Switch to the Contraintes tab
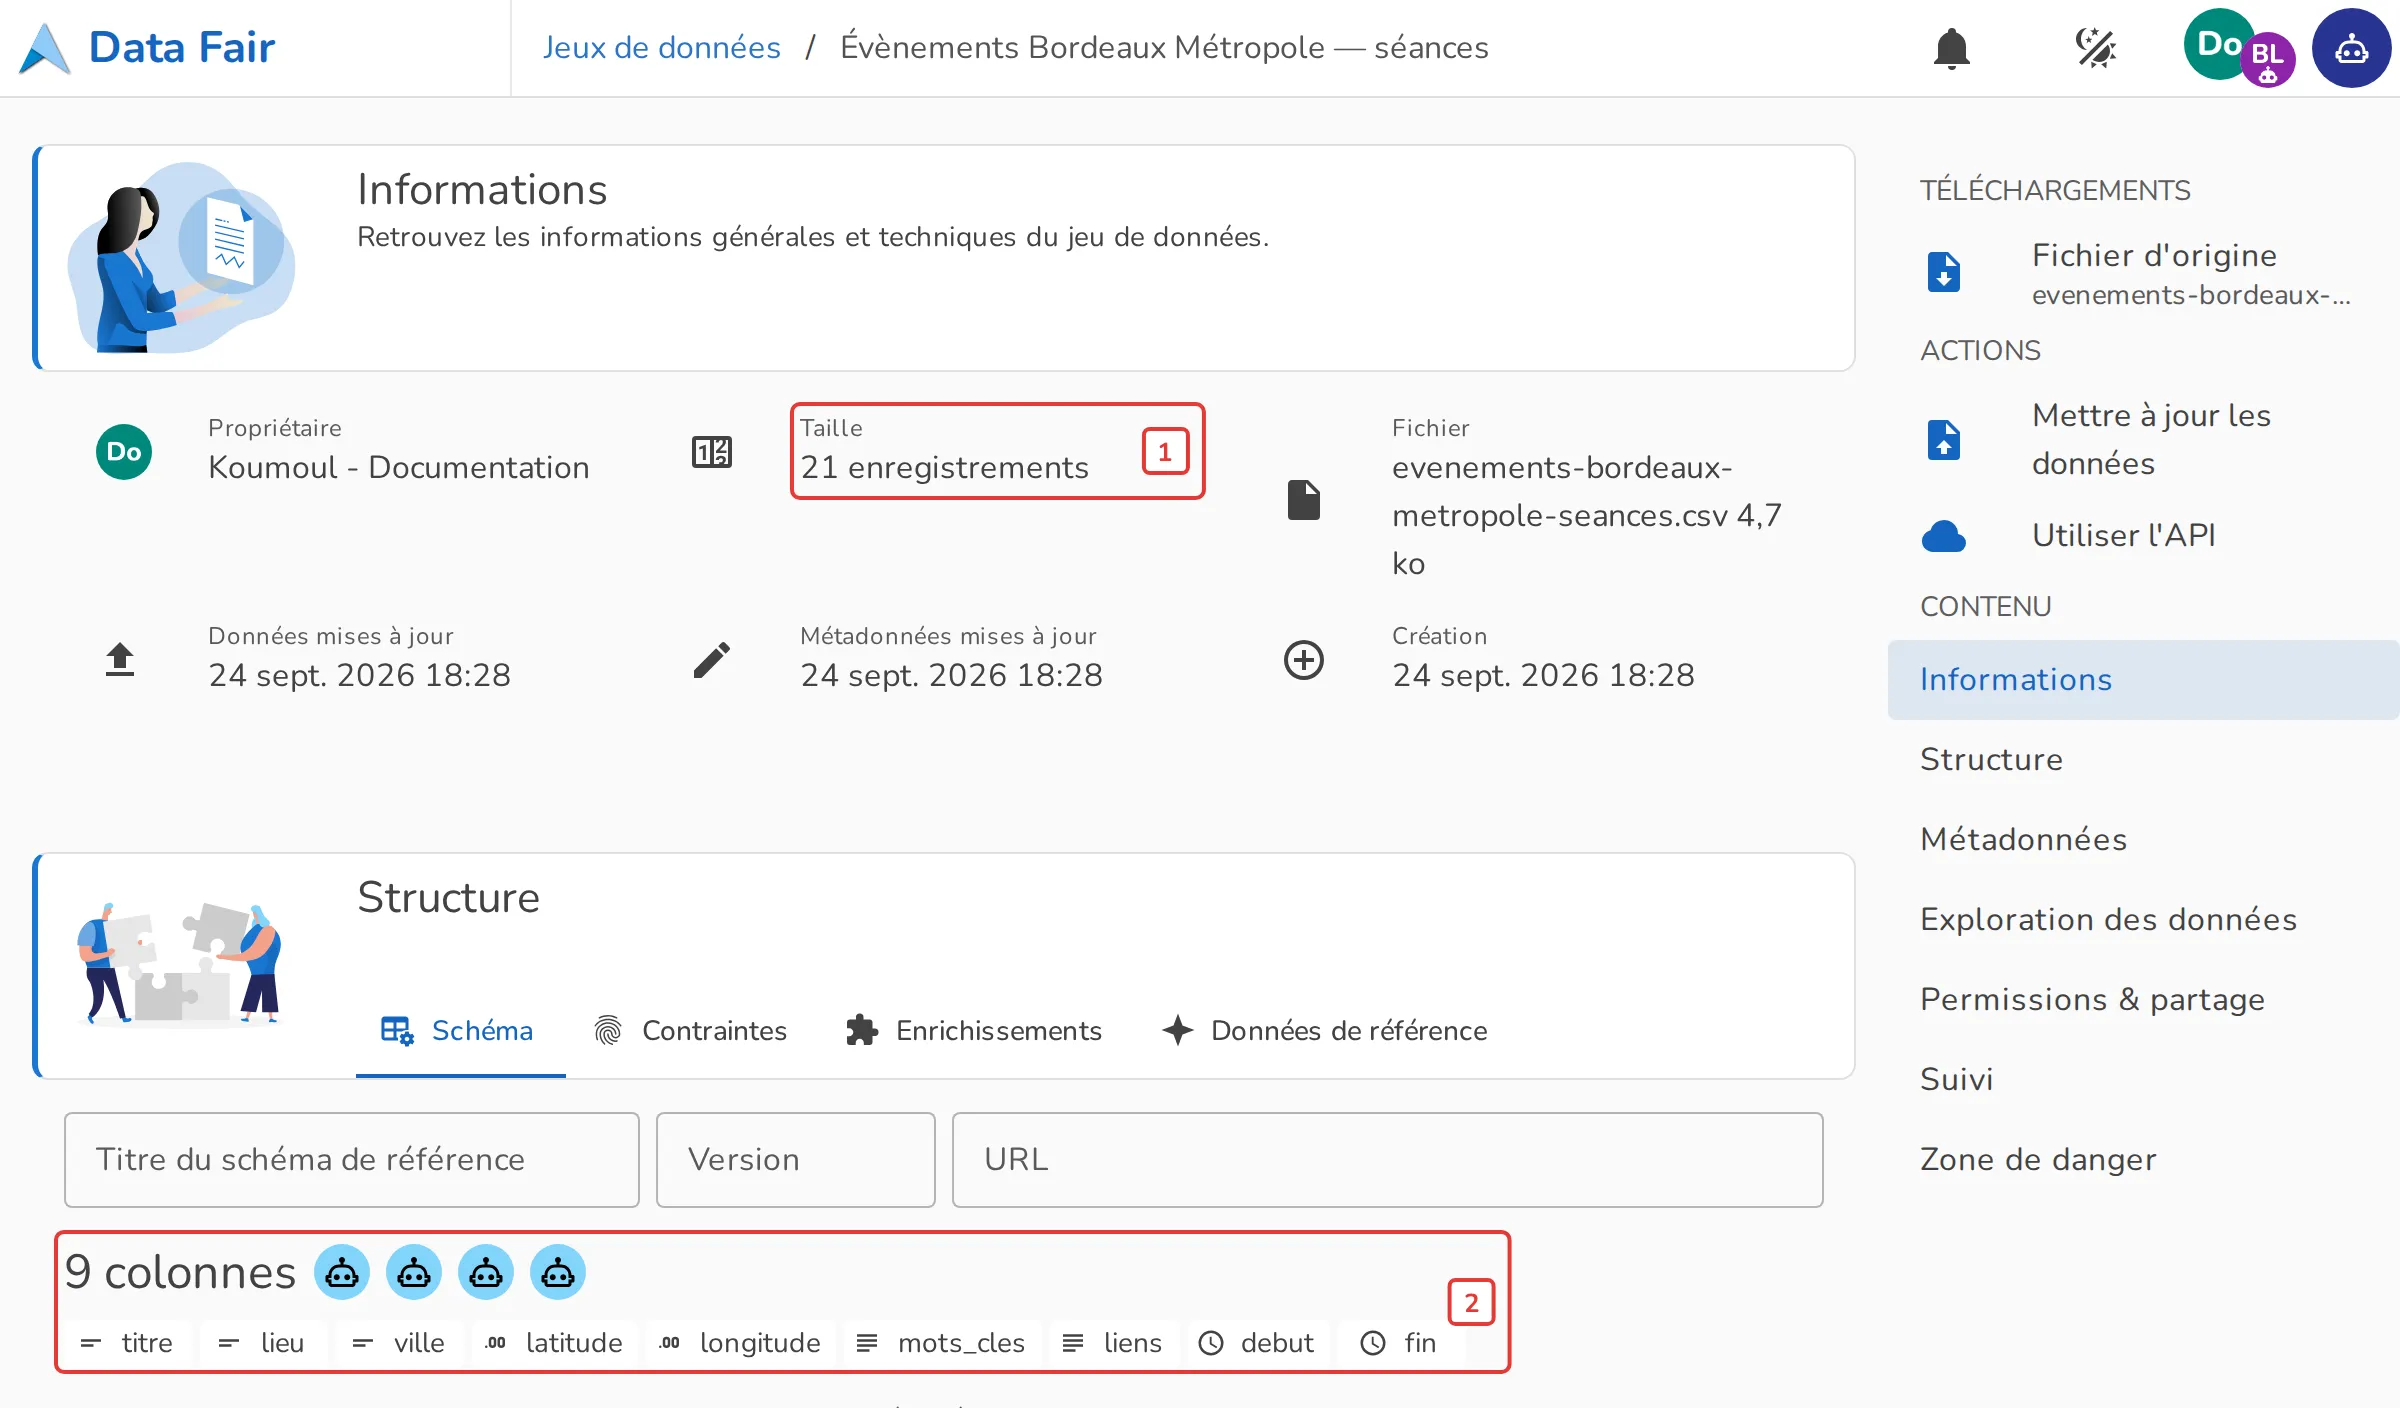The image size is (2400, 1408). point(690,1030)
